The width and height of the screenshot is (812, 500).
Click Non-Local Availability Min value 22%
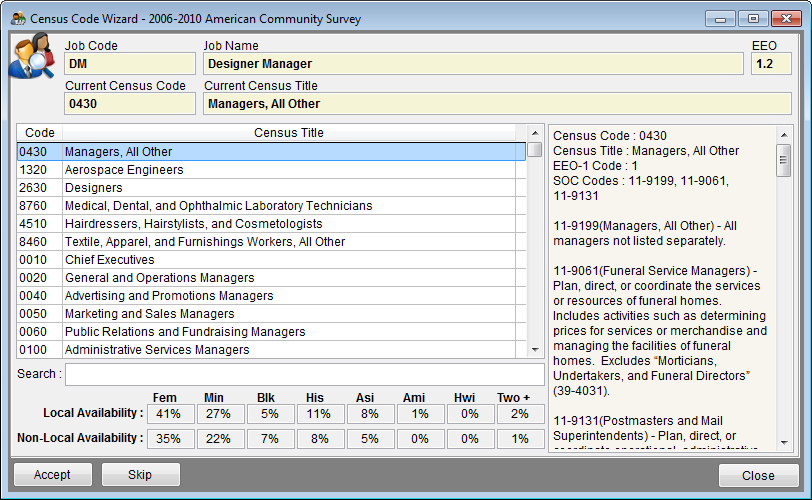click(x=221, y=439)
